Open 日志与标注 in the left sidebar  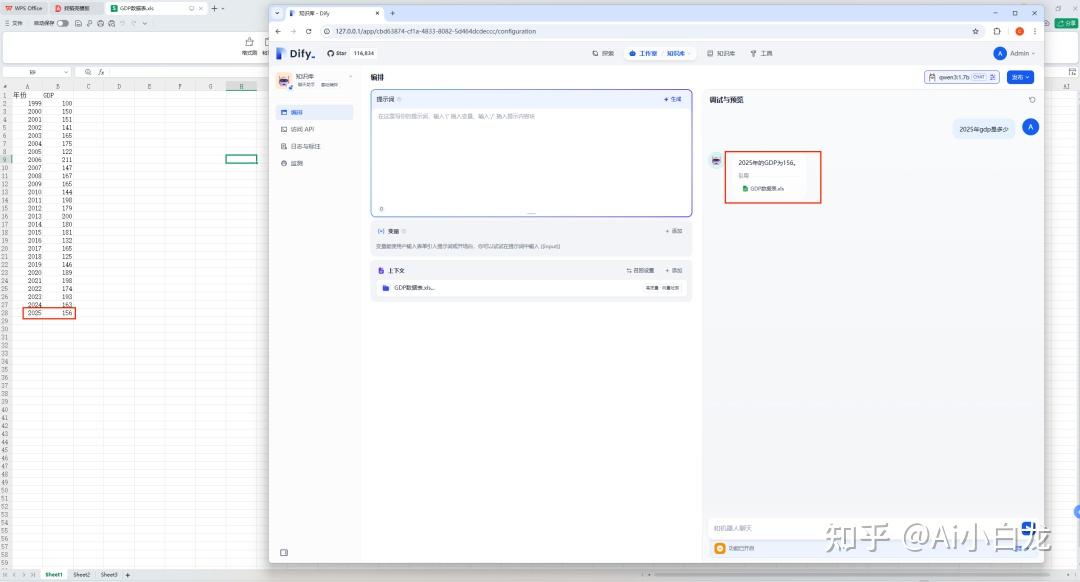pyautogui.click(x=305, y=146)
